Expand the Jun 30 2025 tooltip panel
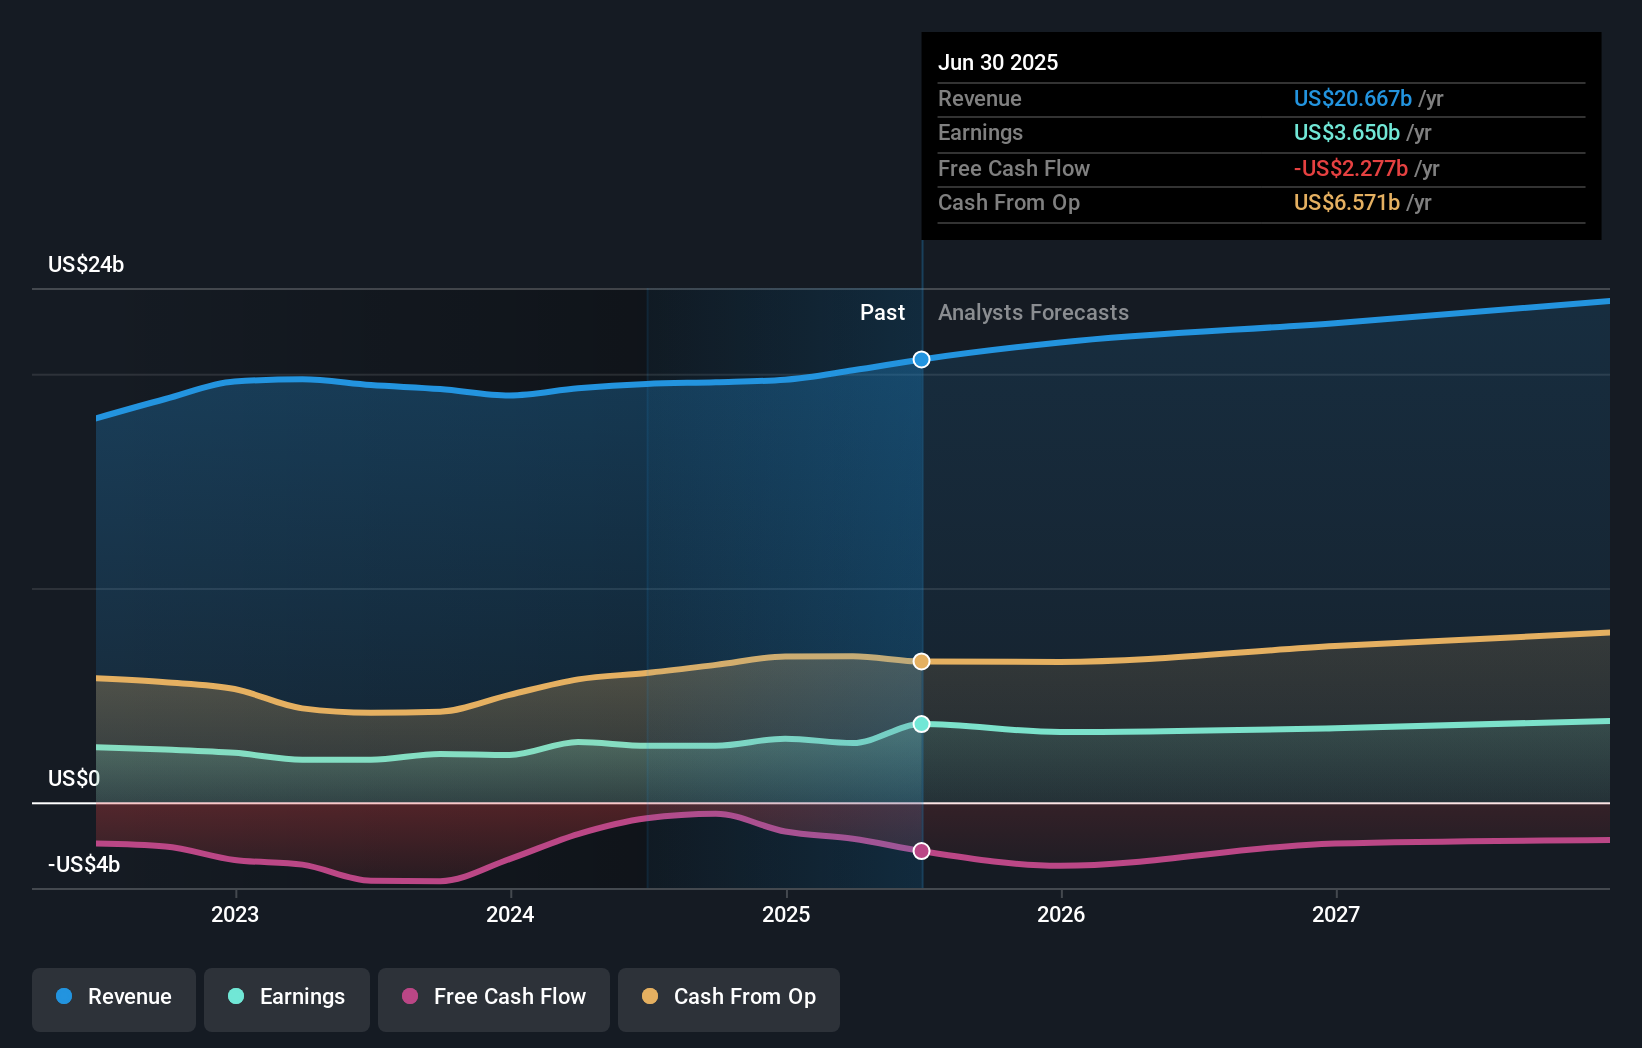 point(1261,135)
